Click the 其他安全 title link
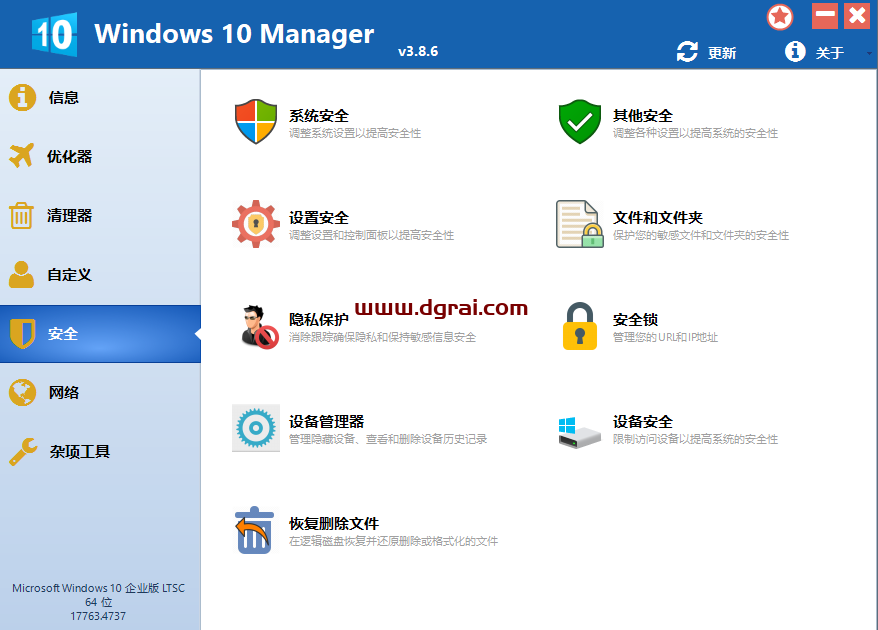878x630 pixels. [643, 116]
